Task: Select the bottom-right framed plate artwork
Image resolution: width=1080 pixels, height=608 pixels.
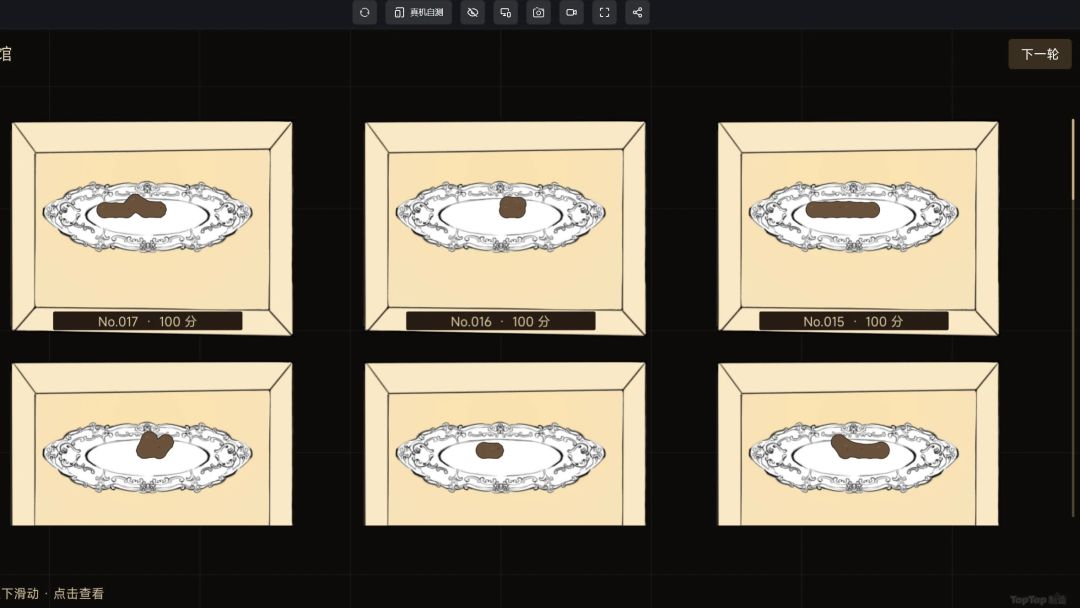Action: click(x=858, y=444)
